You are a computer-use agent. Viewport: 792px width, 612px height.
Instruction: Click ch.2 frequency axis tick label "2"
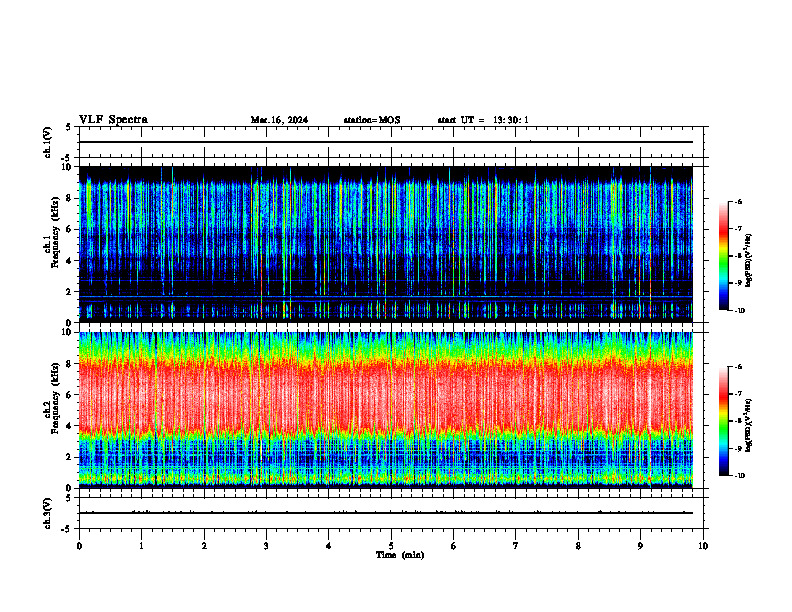(x=69, y=457)
